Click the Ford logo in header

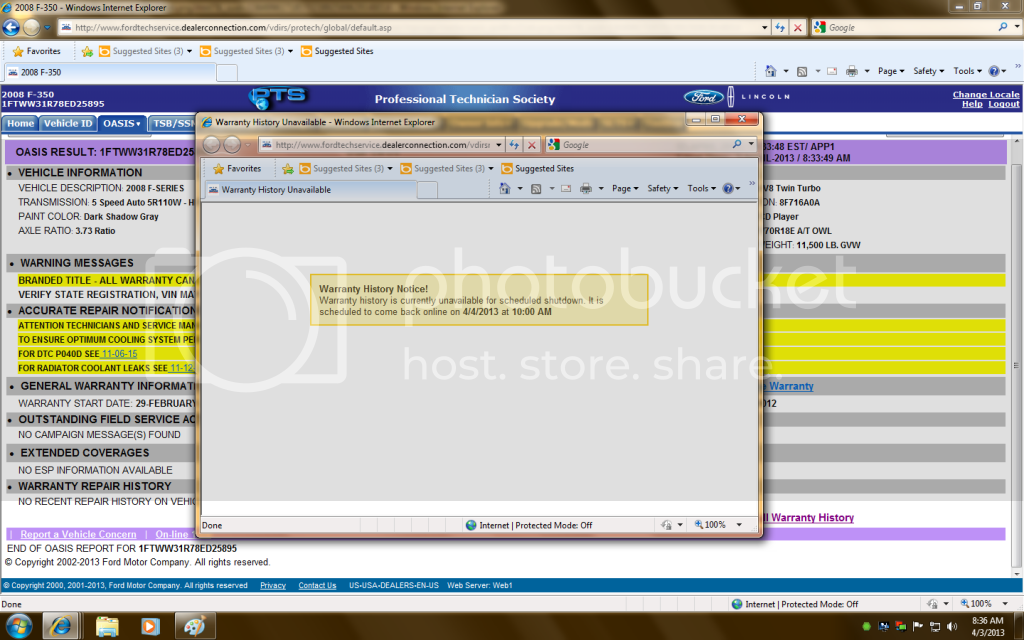(703, 97)
